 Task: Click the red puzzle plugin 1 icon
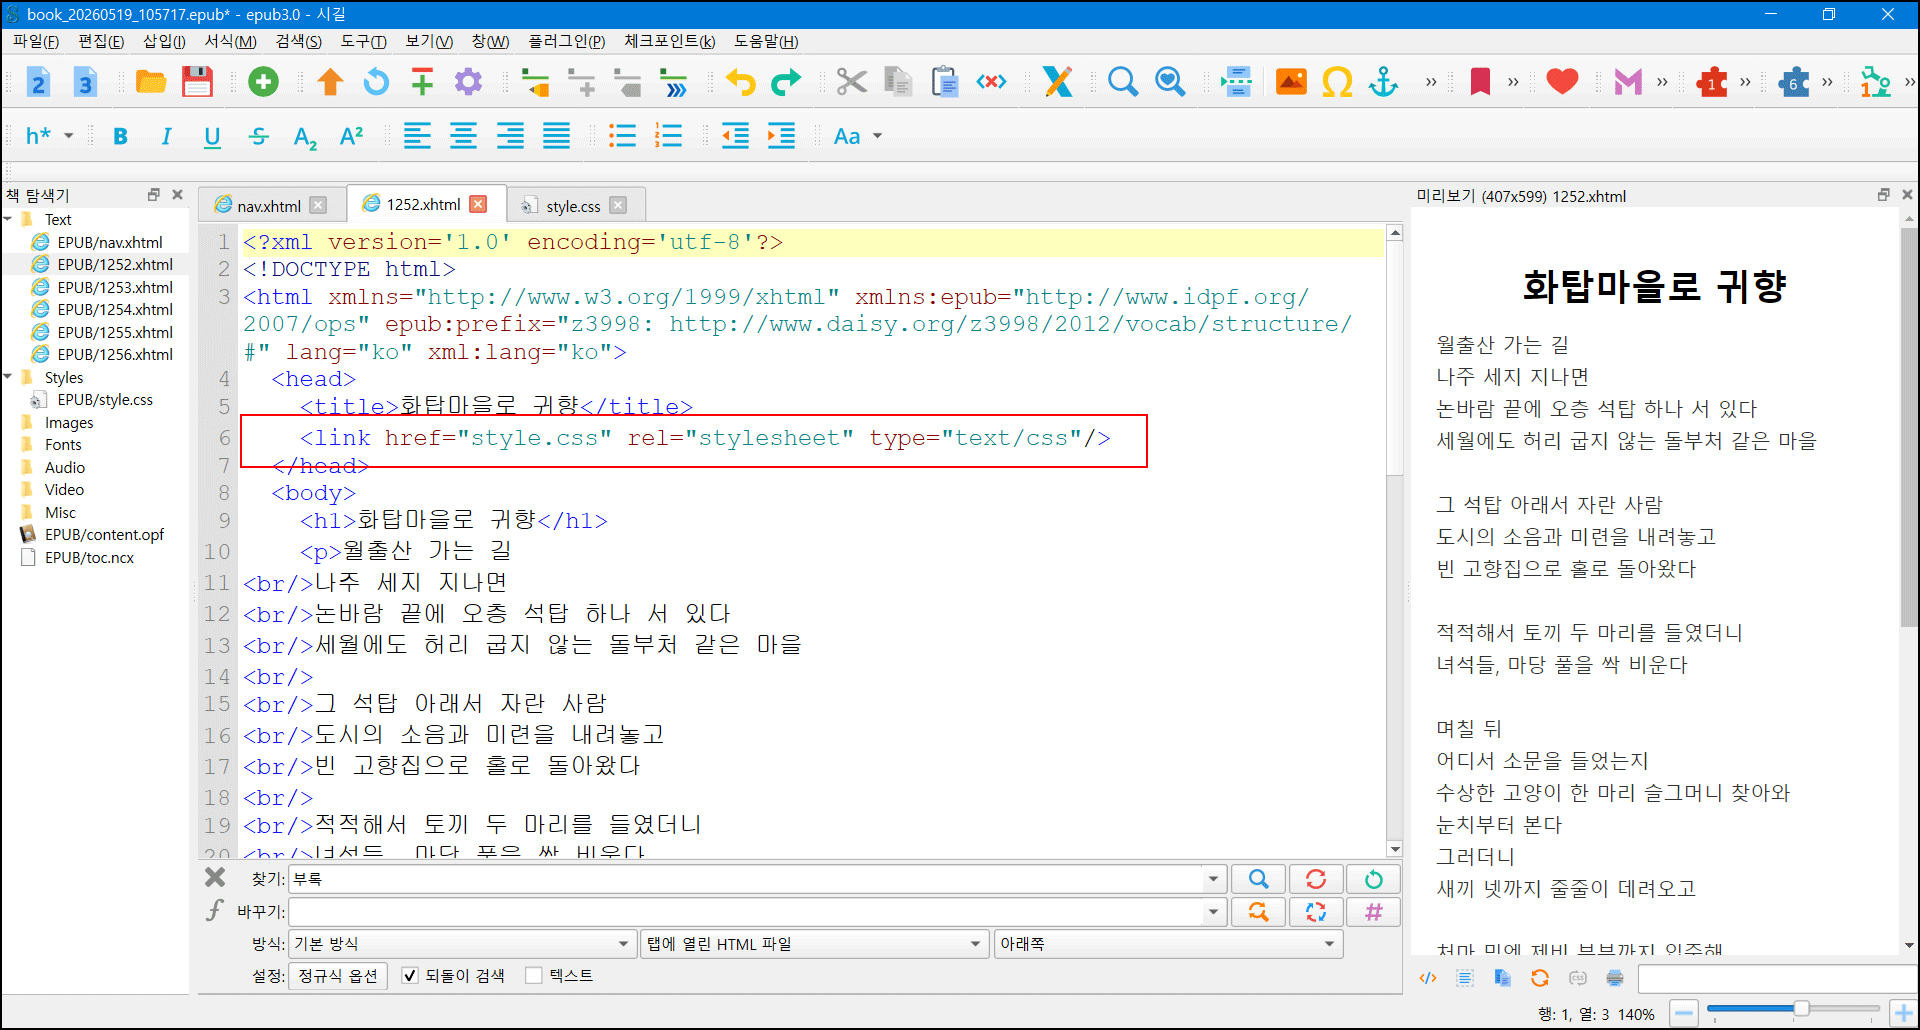[x=1712, y=82]
